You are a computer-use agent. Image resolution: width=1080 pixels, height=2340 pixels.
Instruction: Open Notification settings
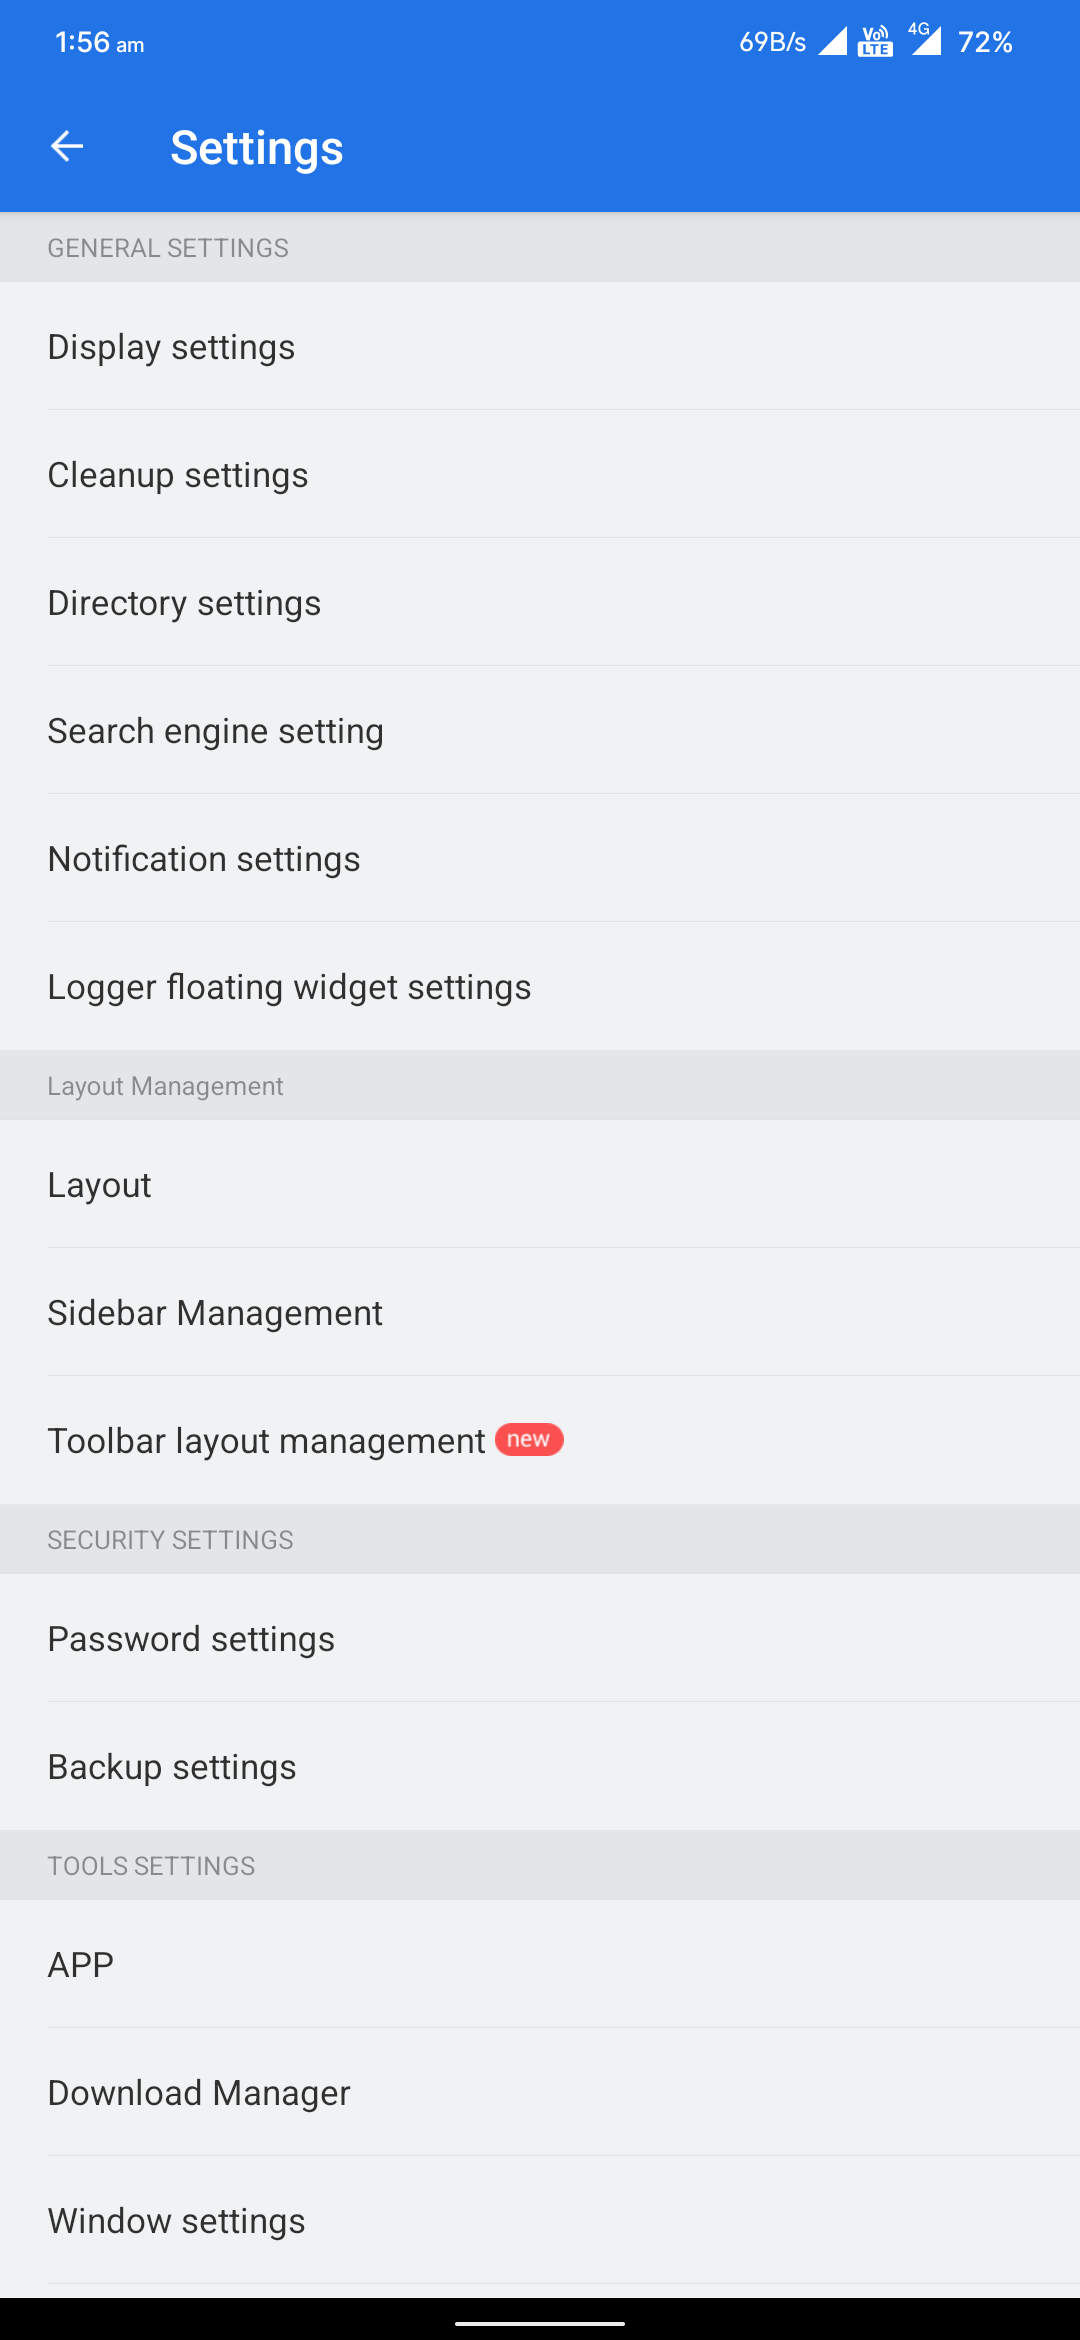point(540,858)
